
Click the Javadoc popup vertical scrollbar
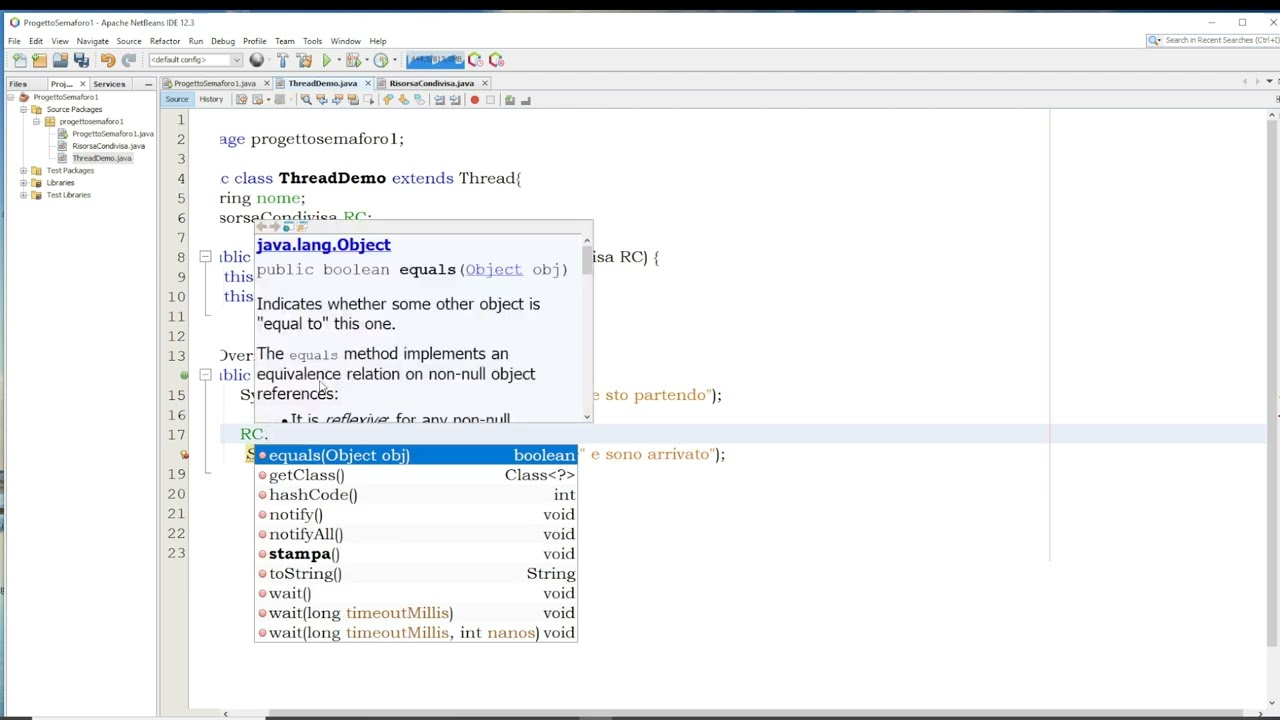[587, 327]
